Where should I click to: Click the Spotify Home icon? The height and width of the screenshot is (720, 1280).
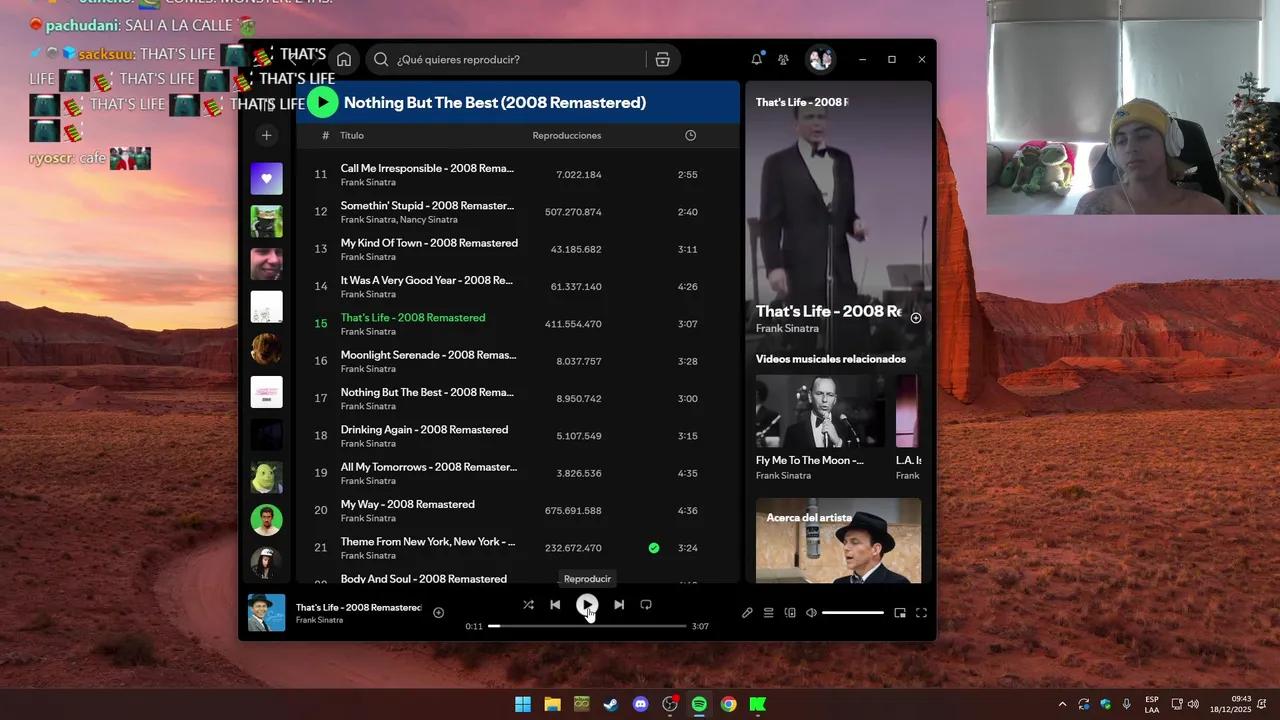pos(344,59)
